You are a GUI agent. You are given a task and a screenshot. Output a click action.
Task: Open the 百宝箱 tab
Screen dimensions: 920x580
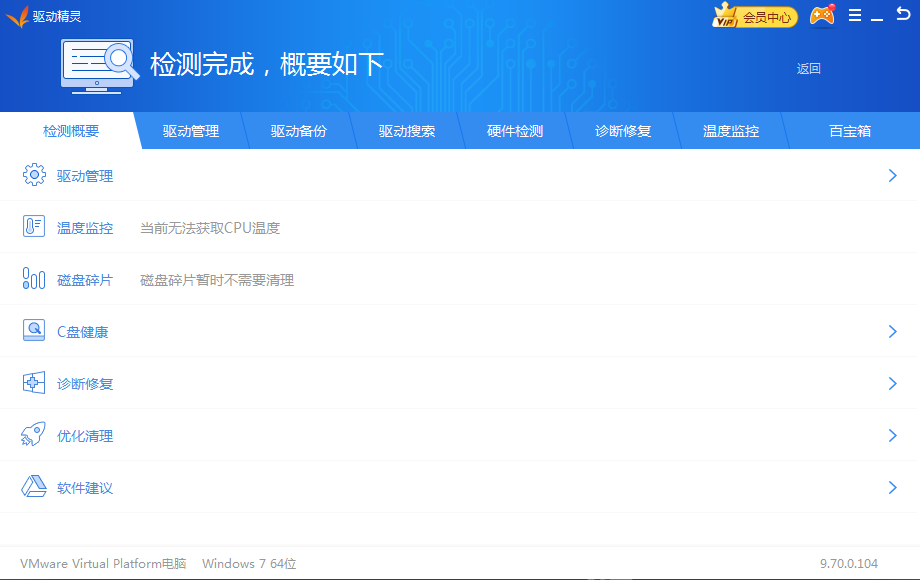[850, 131]
